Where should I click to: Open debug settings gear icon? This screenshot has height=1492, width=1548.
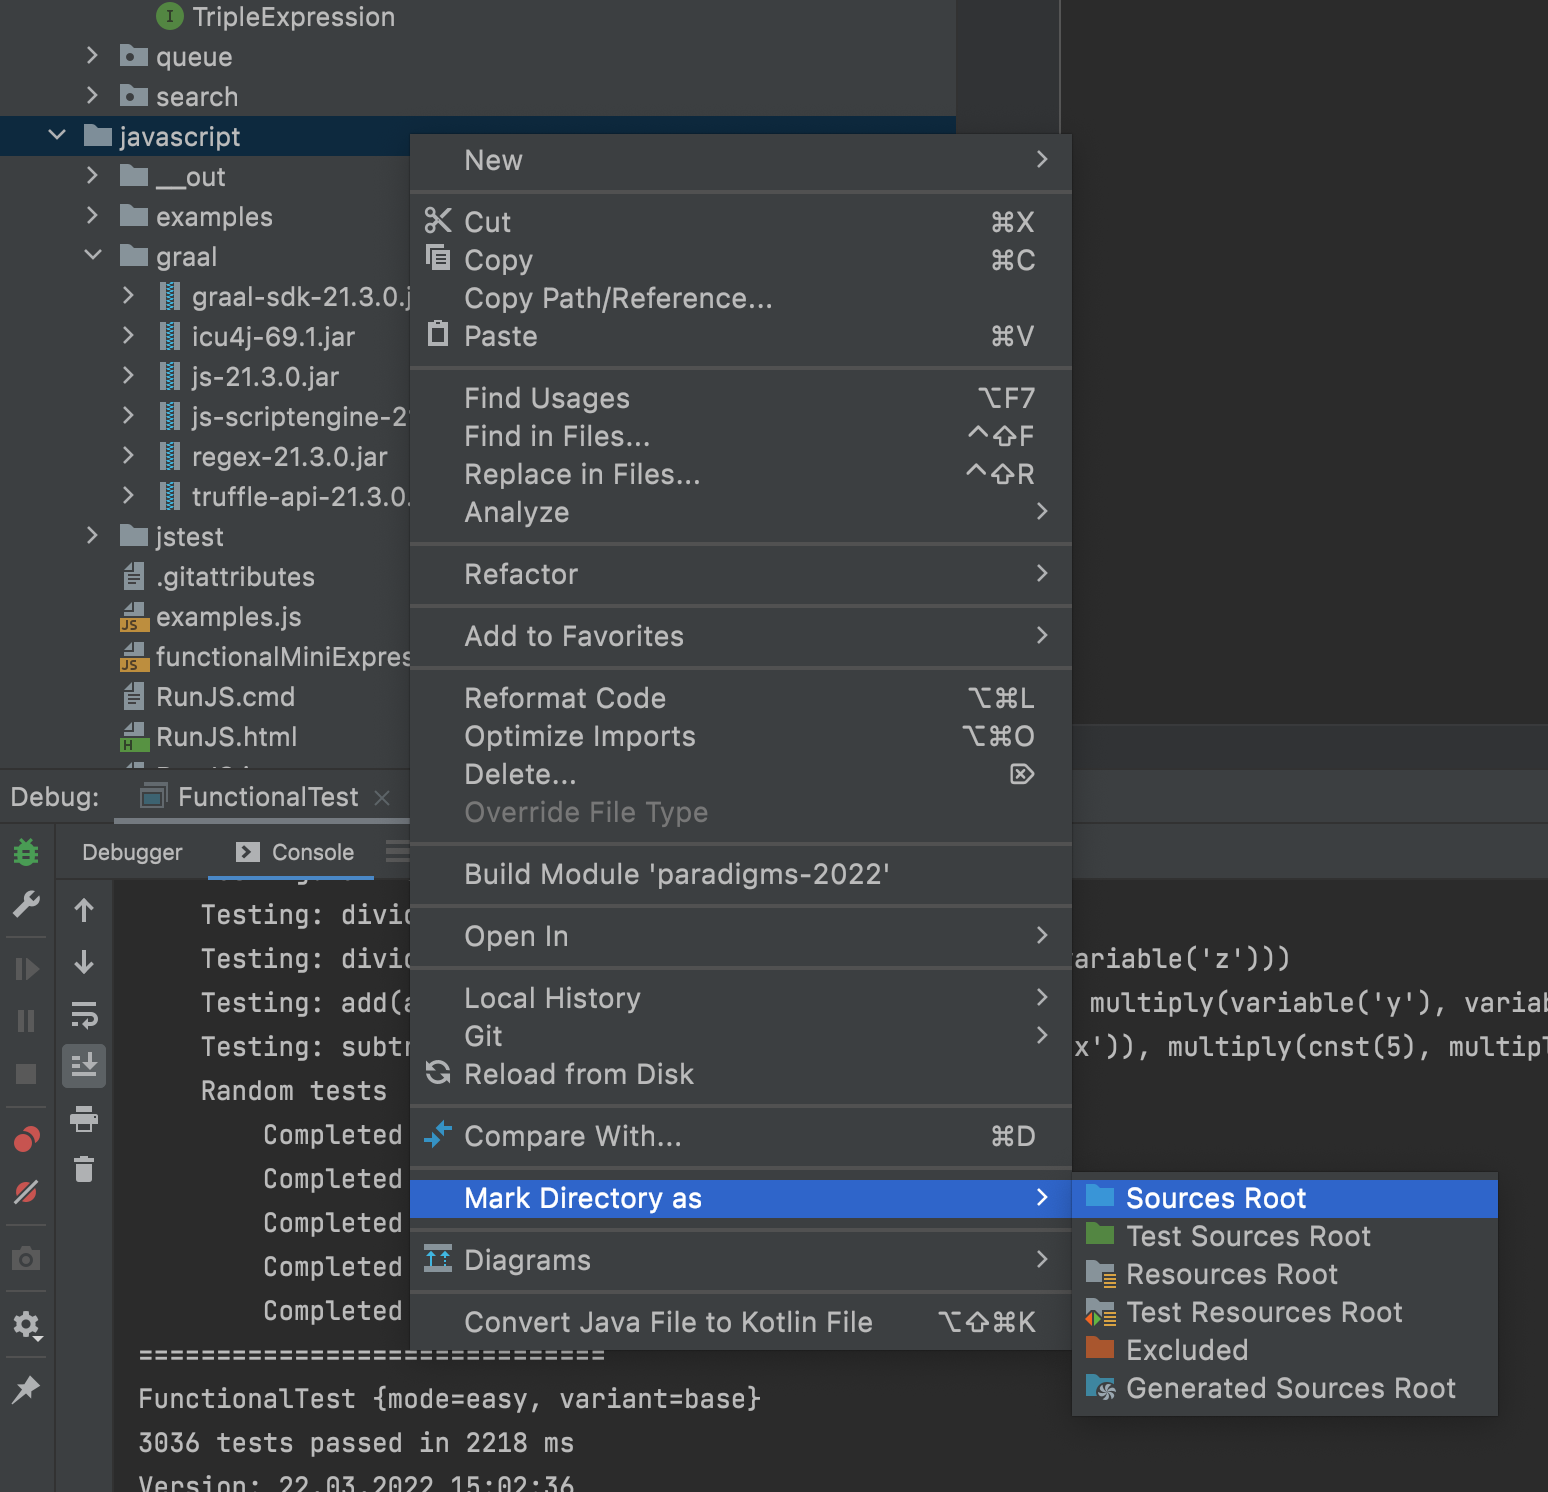tap(26, 1325)
